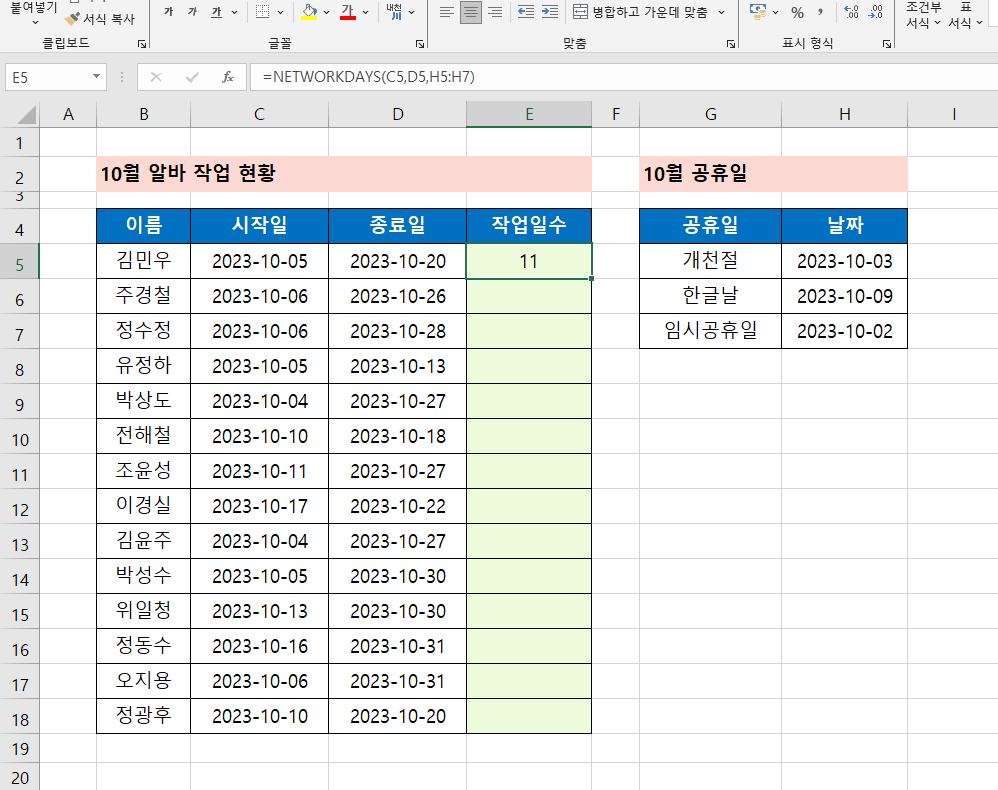Screen dimensions: 998x790
Task: Open Conditional Formatting (조건부 서식) menu
Action: (924, 15)
